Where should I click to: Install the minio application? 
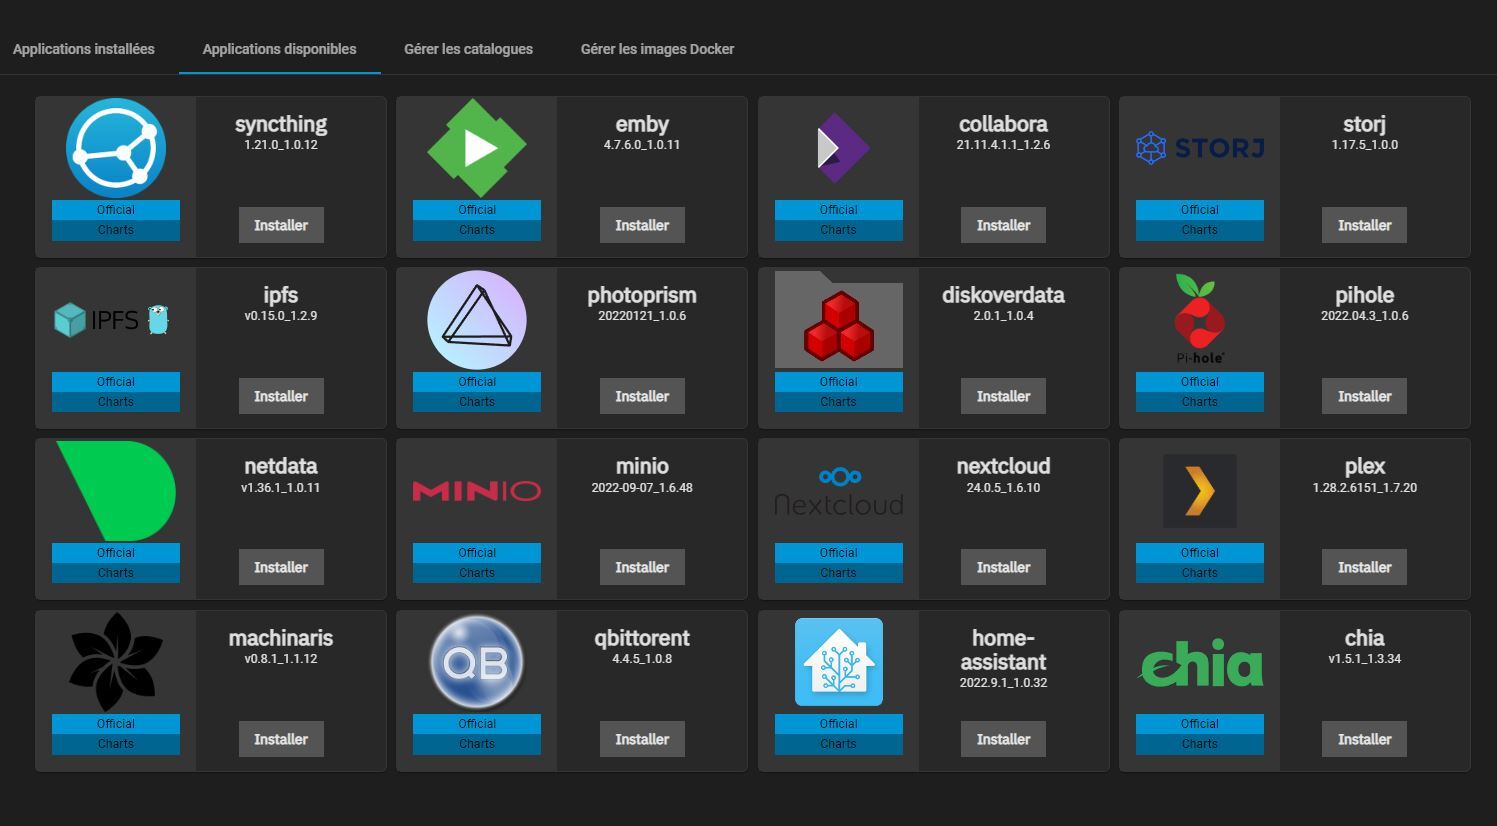coord(642,567)
